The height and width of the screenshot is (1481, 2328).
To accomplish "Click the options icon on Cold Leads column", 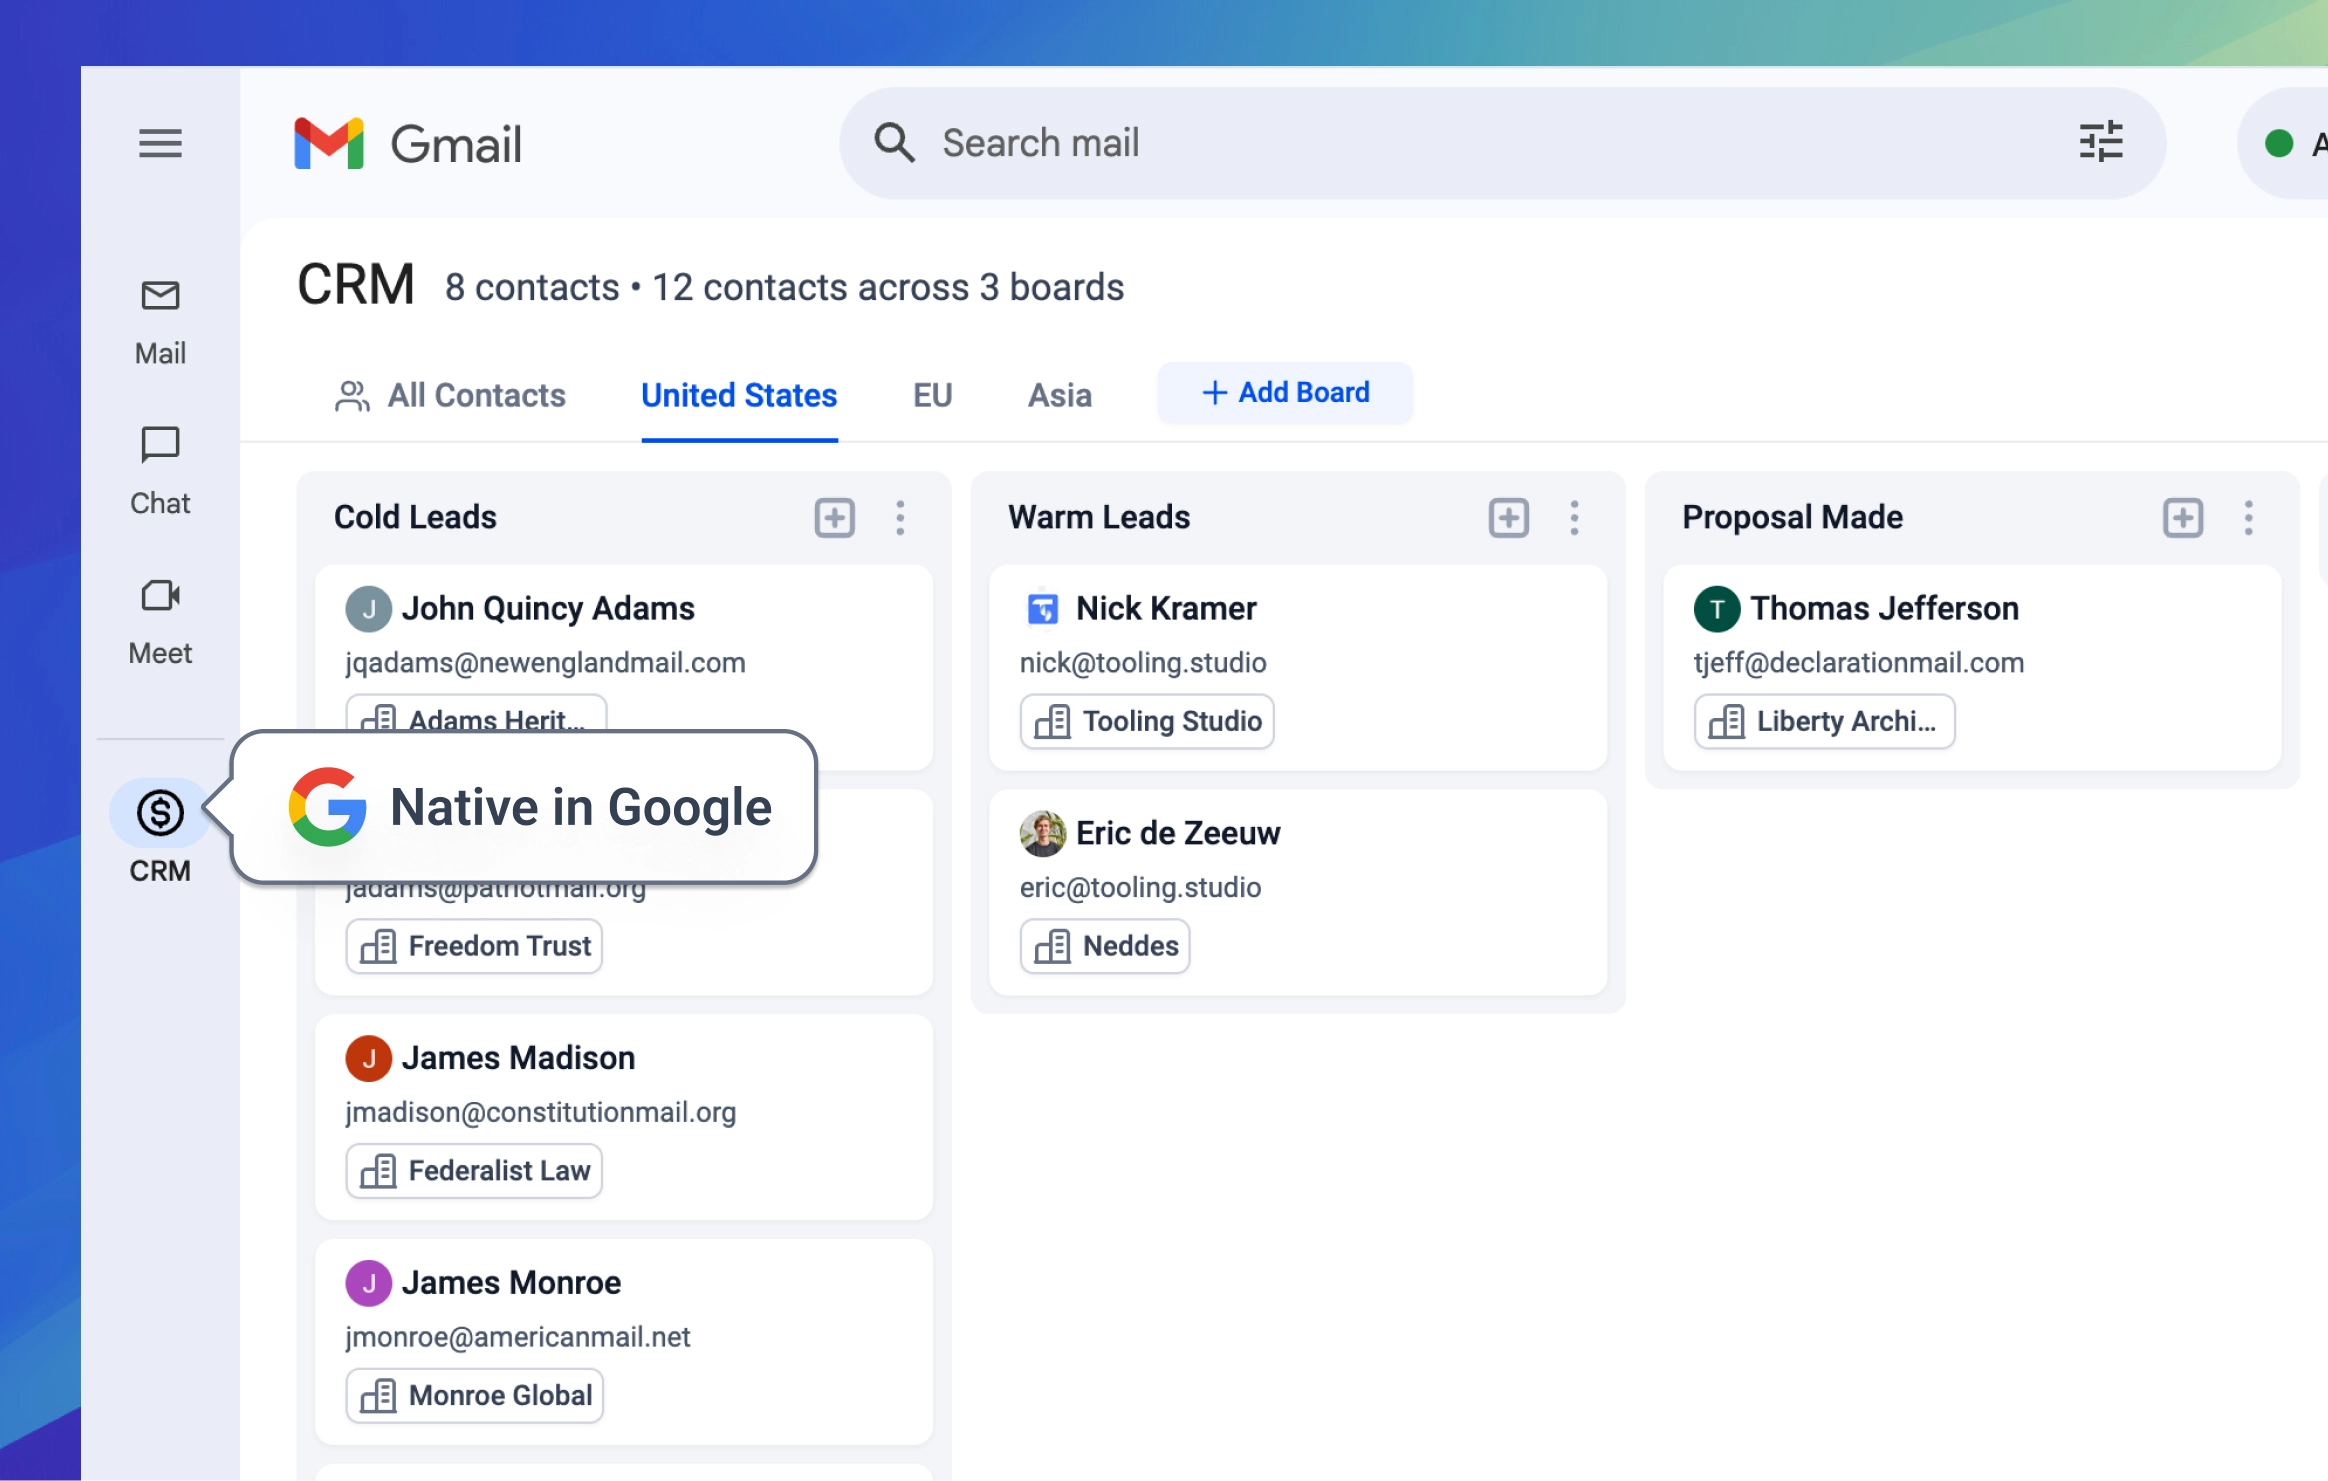I will coord(899,517).
